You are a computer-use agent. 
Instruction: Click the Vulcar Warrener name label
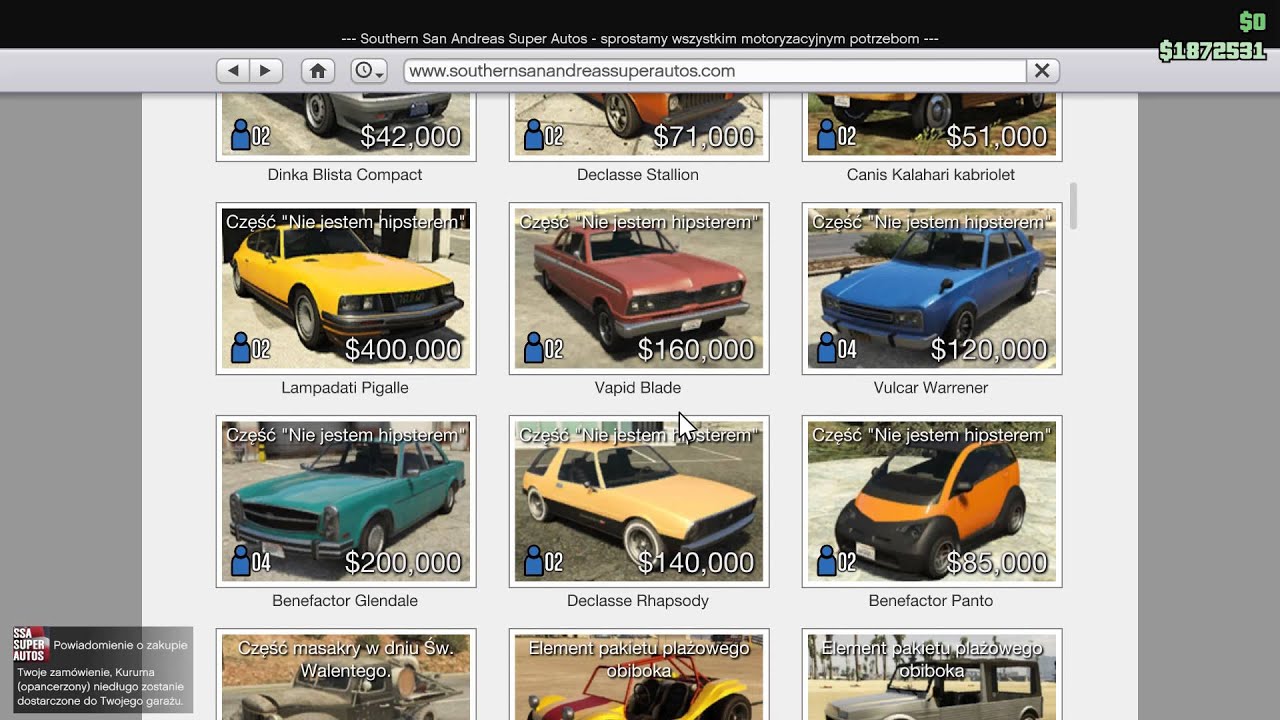[931, 388]
